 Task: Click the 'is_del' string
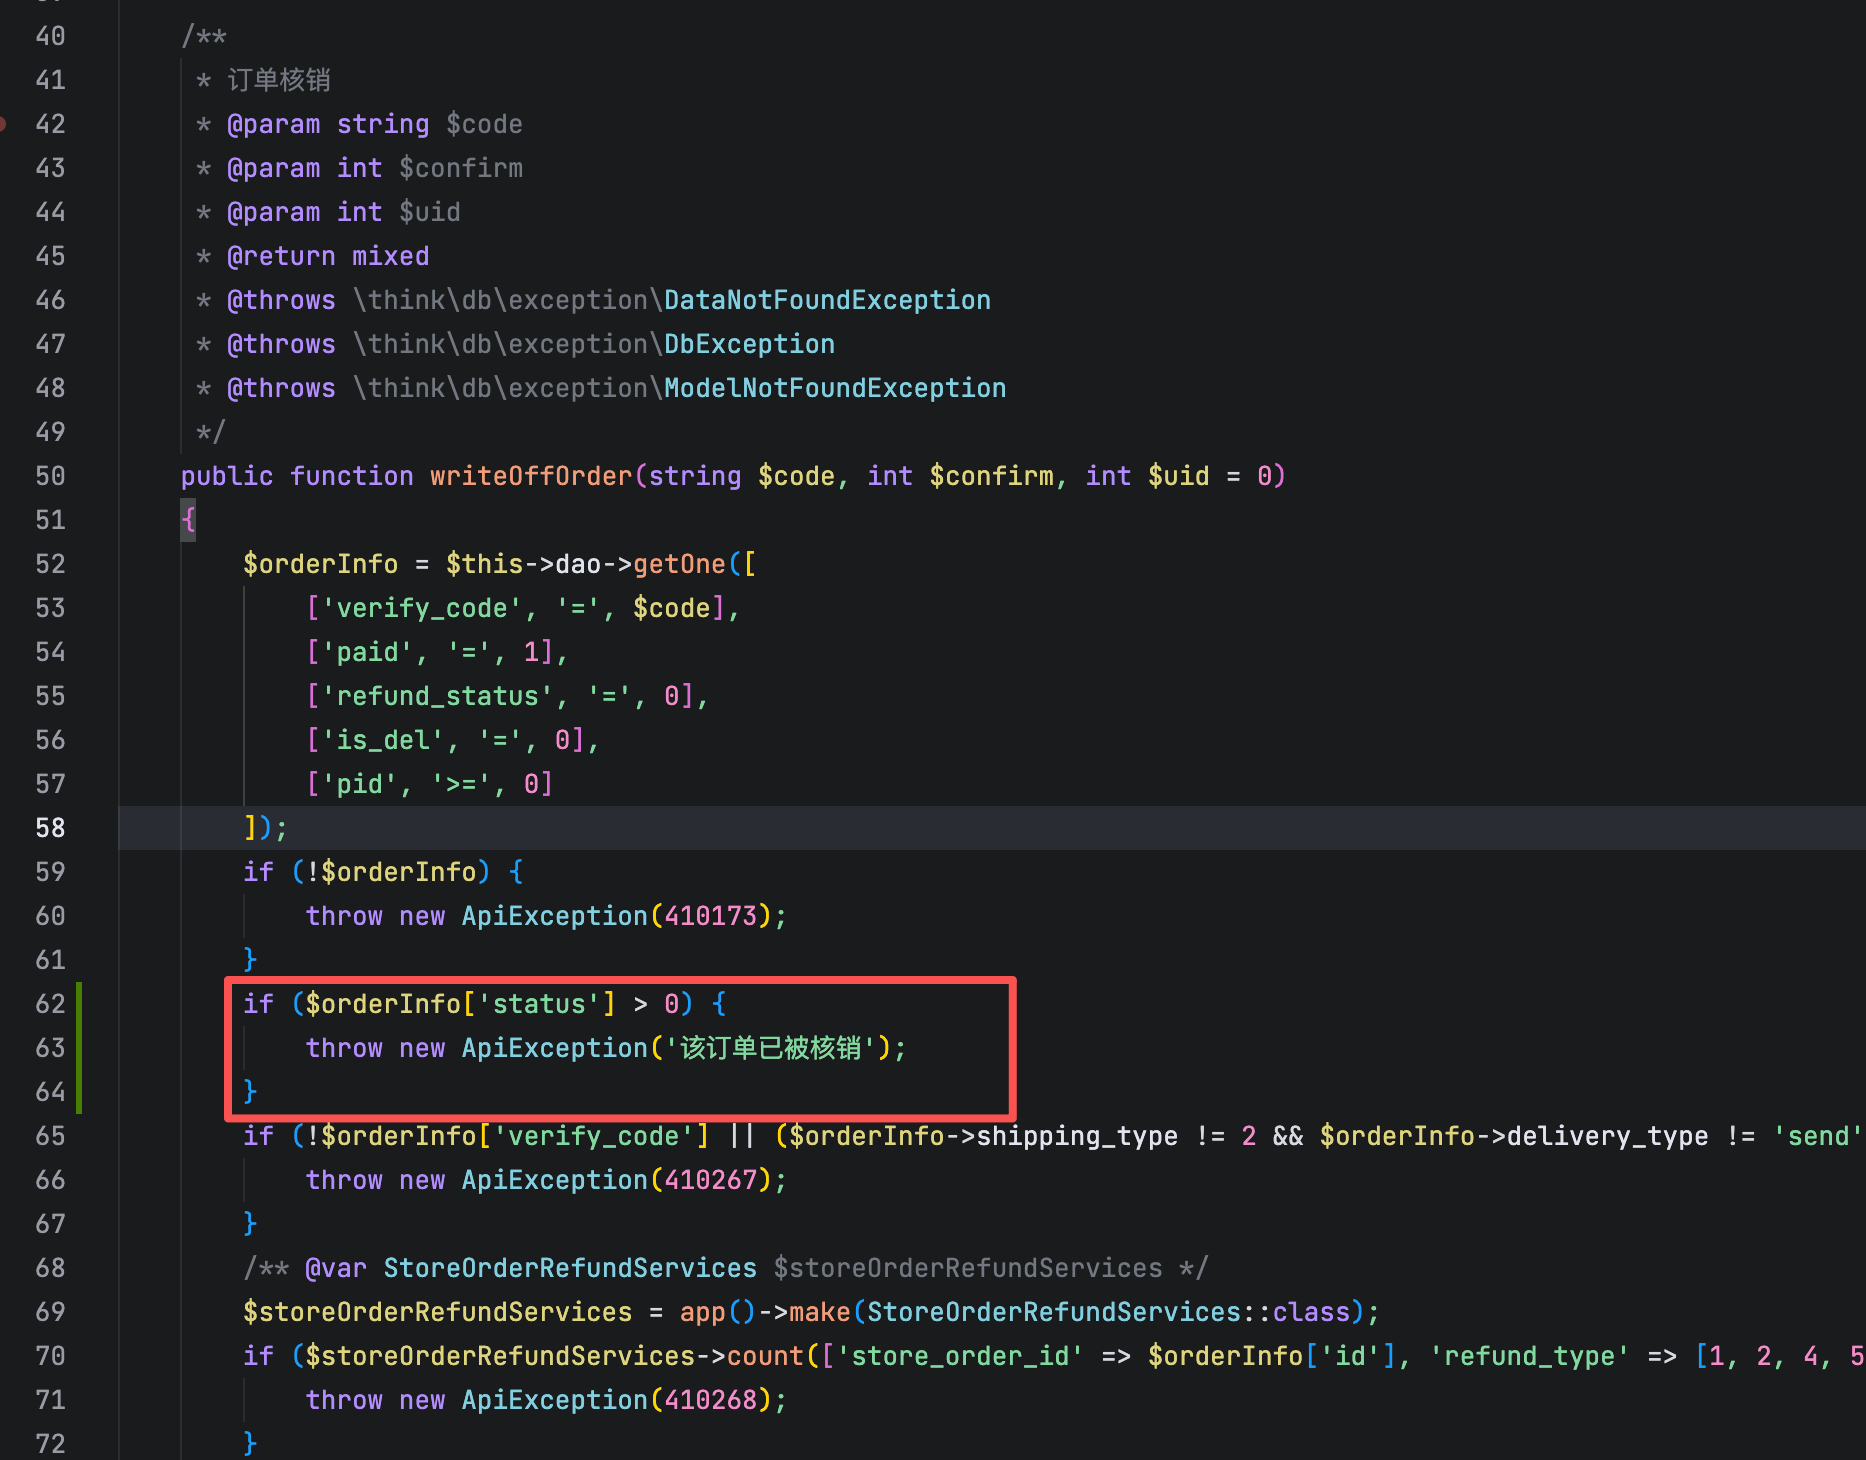(x=383, y=740)
